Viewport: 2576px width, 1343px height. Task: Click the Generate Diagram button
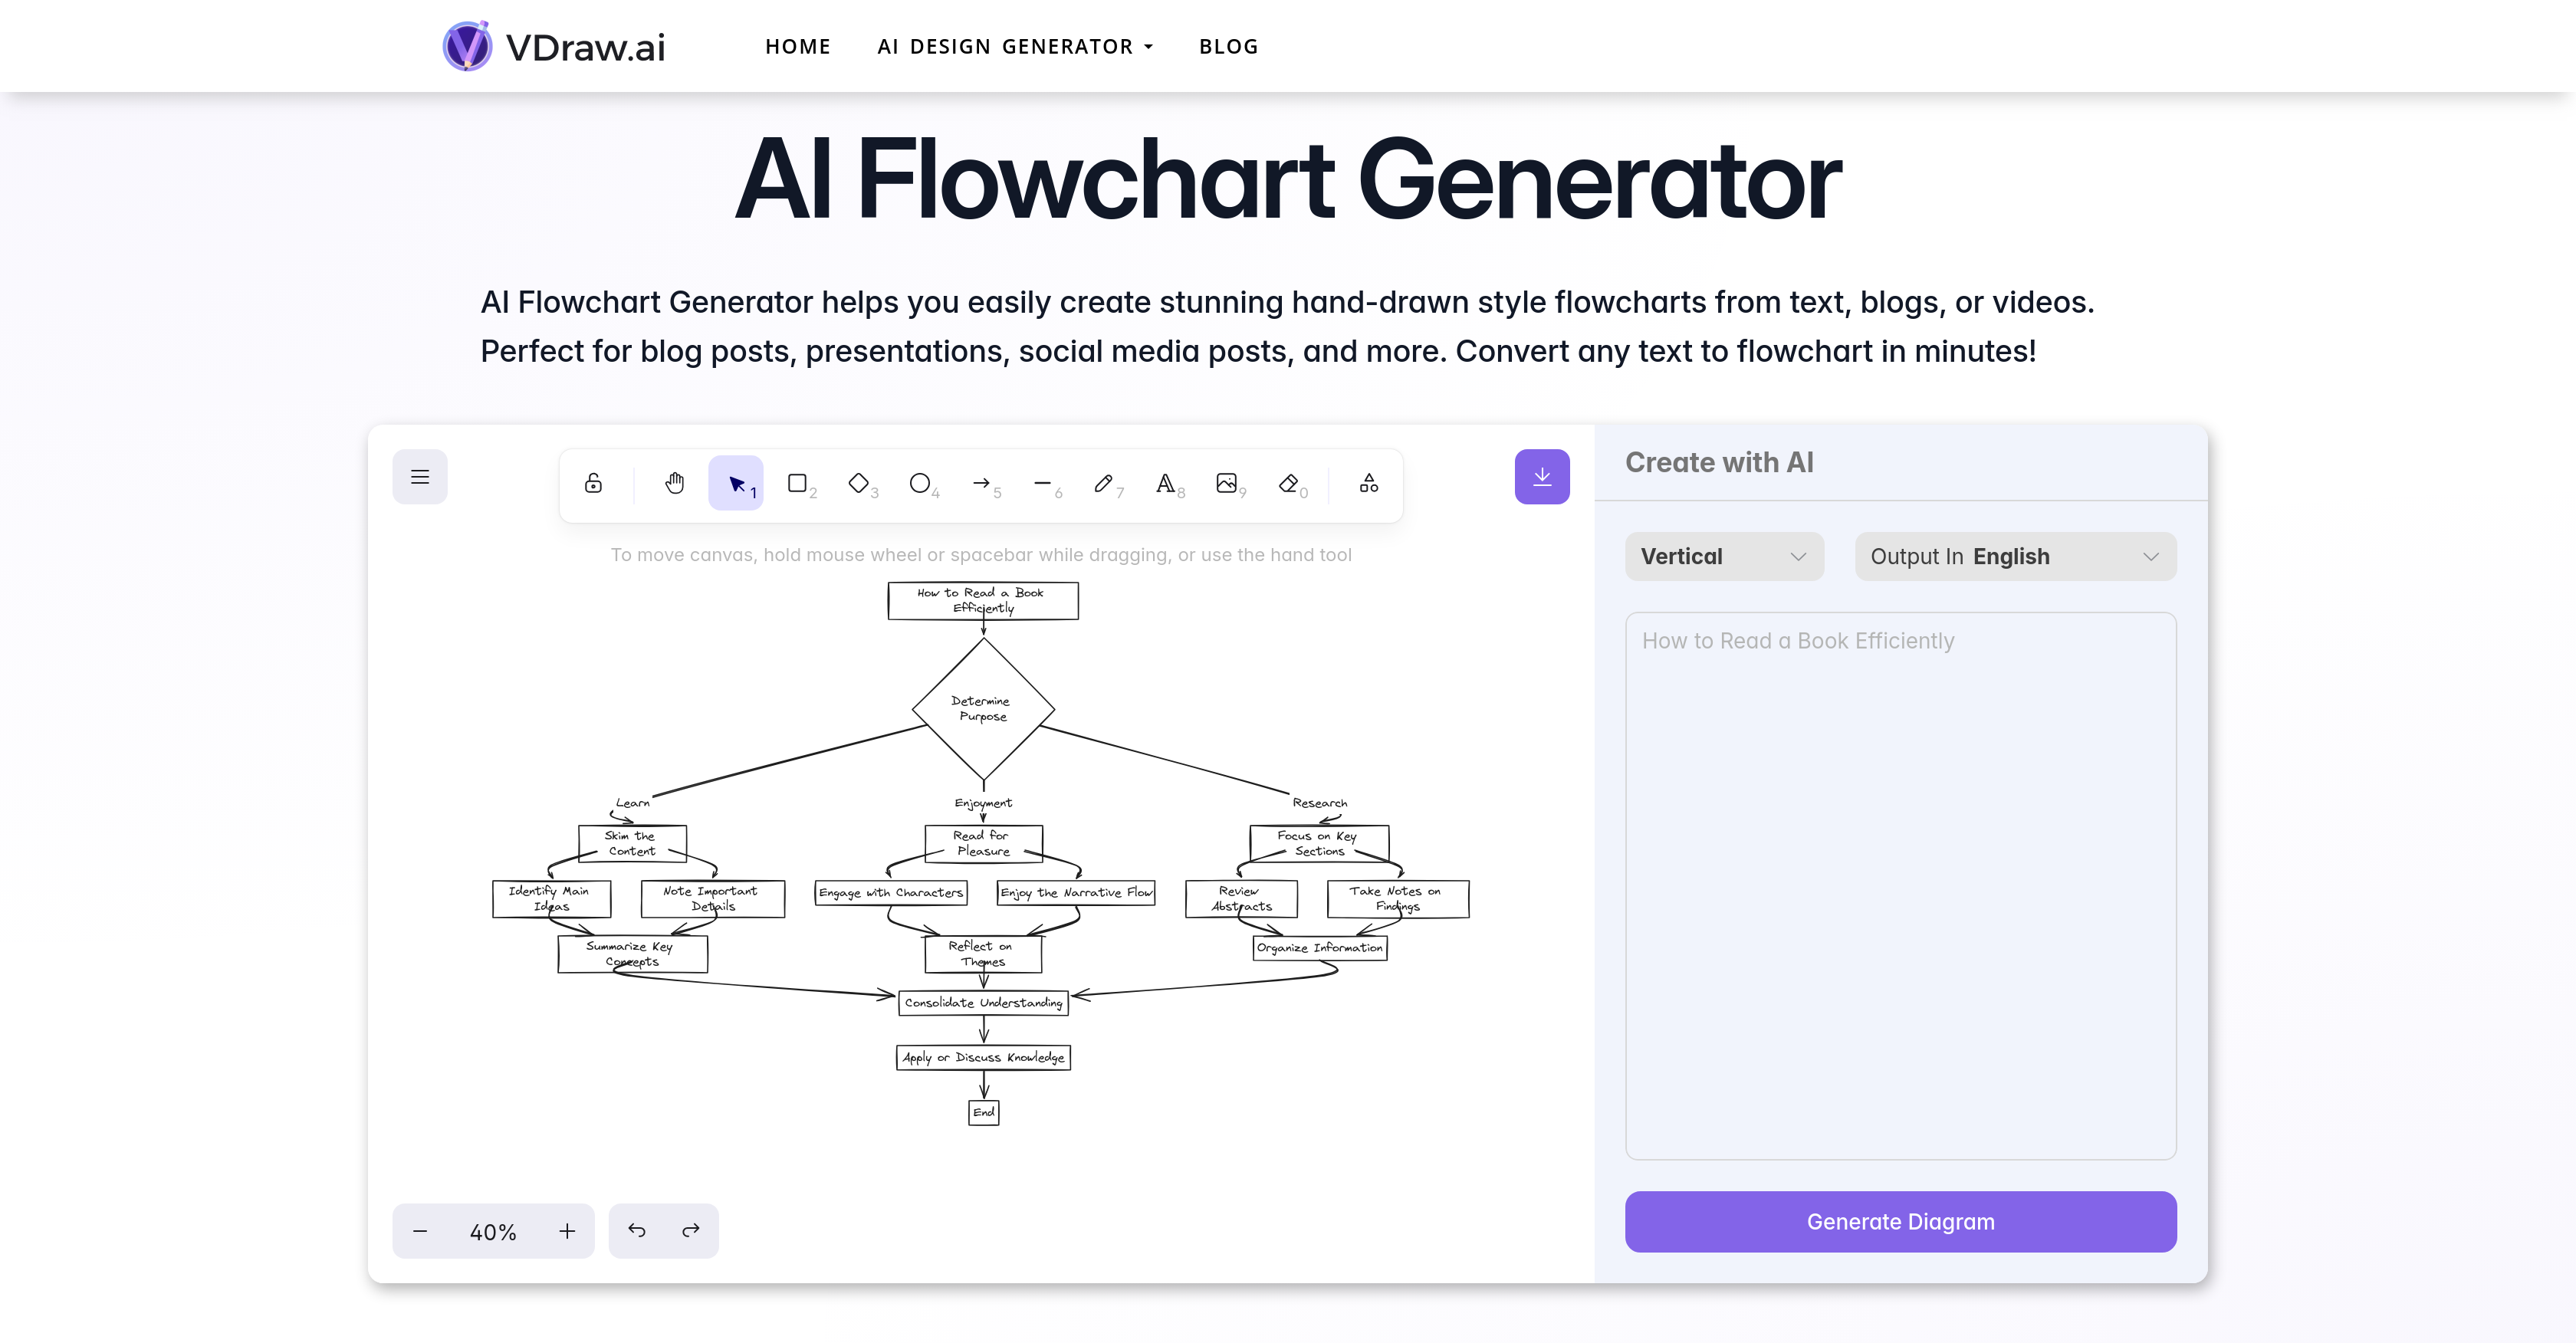tap(1900, 1221)
